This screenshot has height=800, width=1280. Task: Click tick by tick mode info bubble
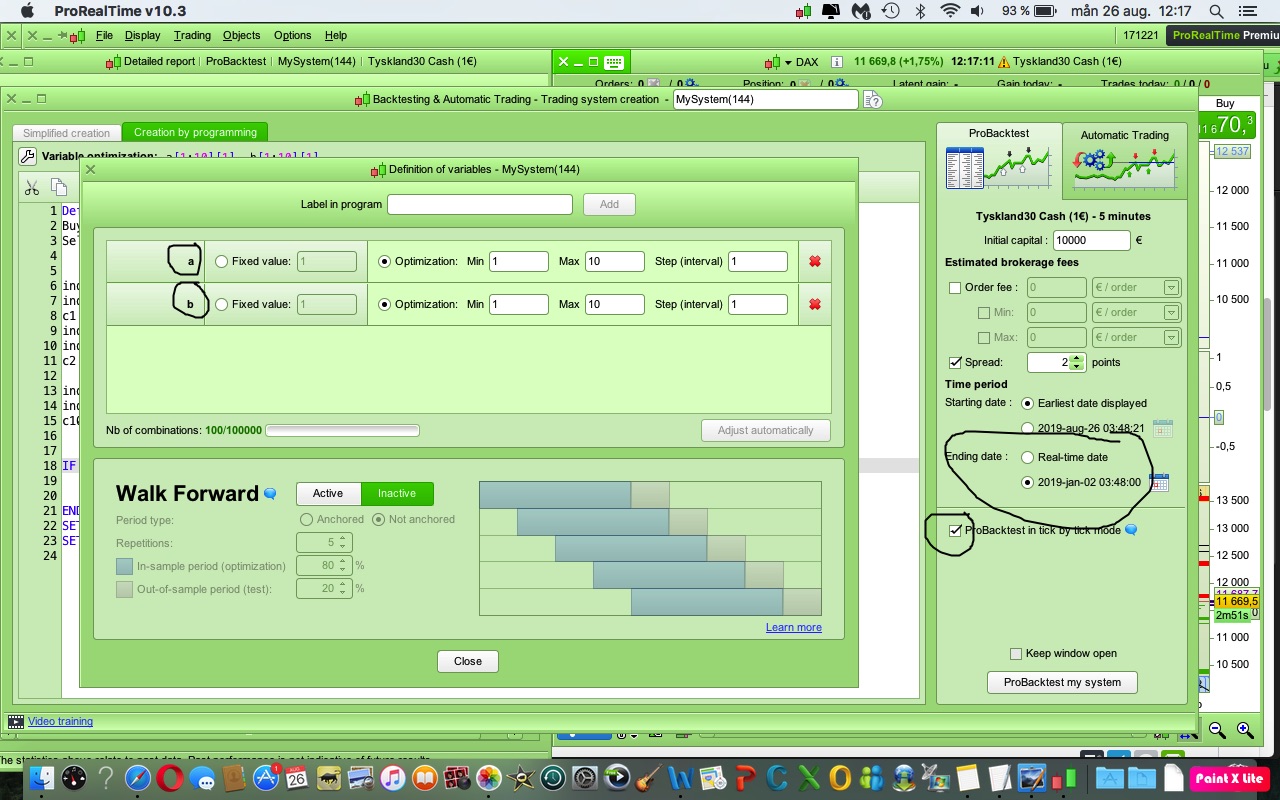(x=1131, y=530)
